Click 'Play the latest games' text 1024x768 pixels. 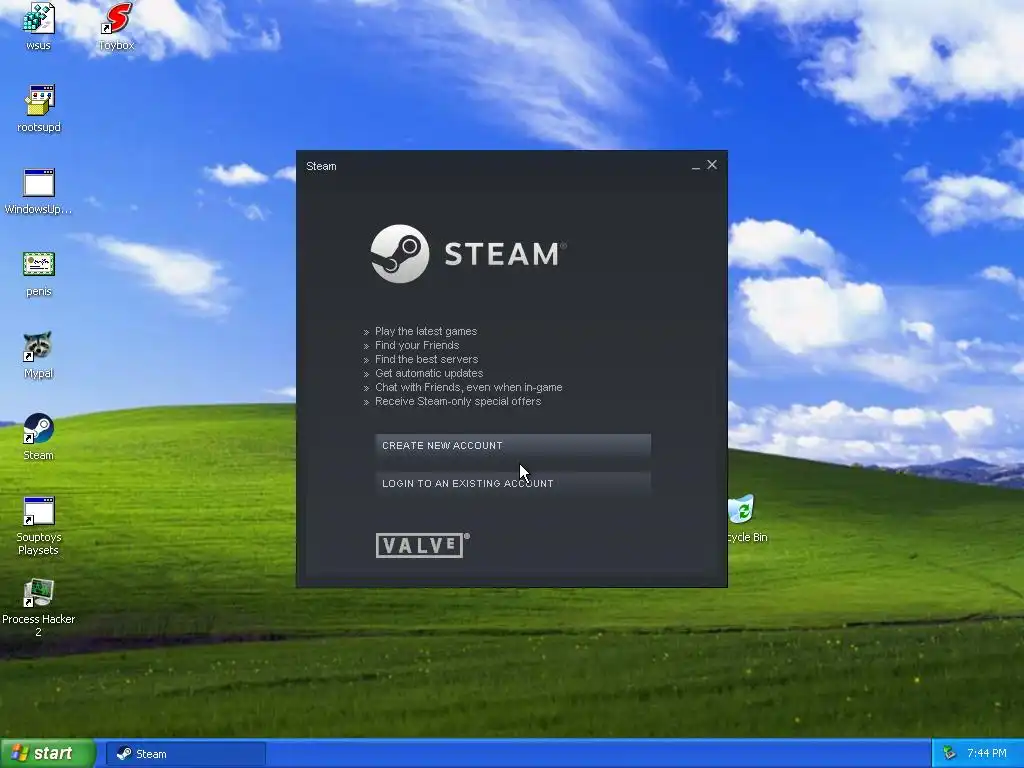(x=426, y=331)
